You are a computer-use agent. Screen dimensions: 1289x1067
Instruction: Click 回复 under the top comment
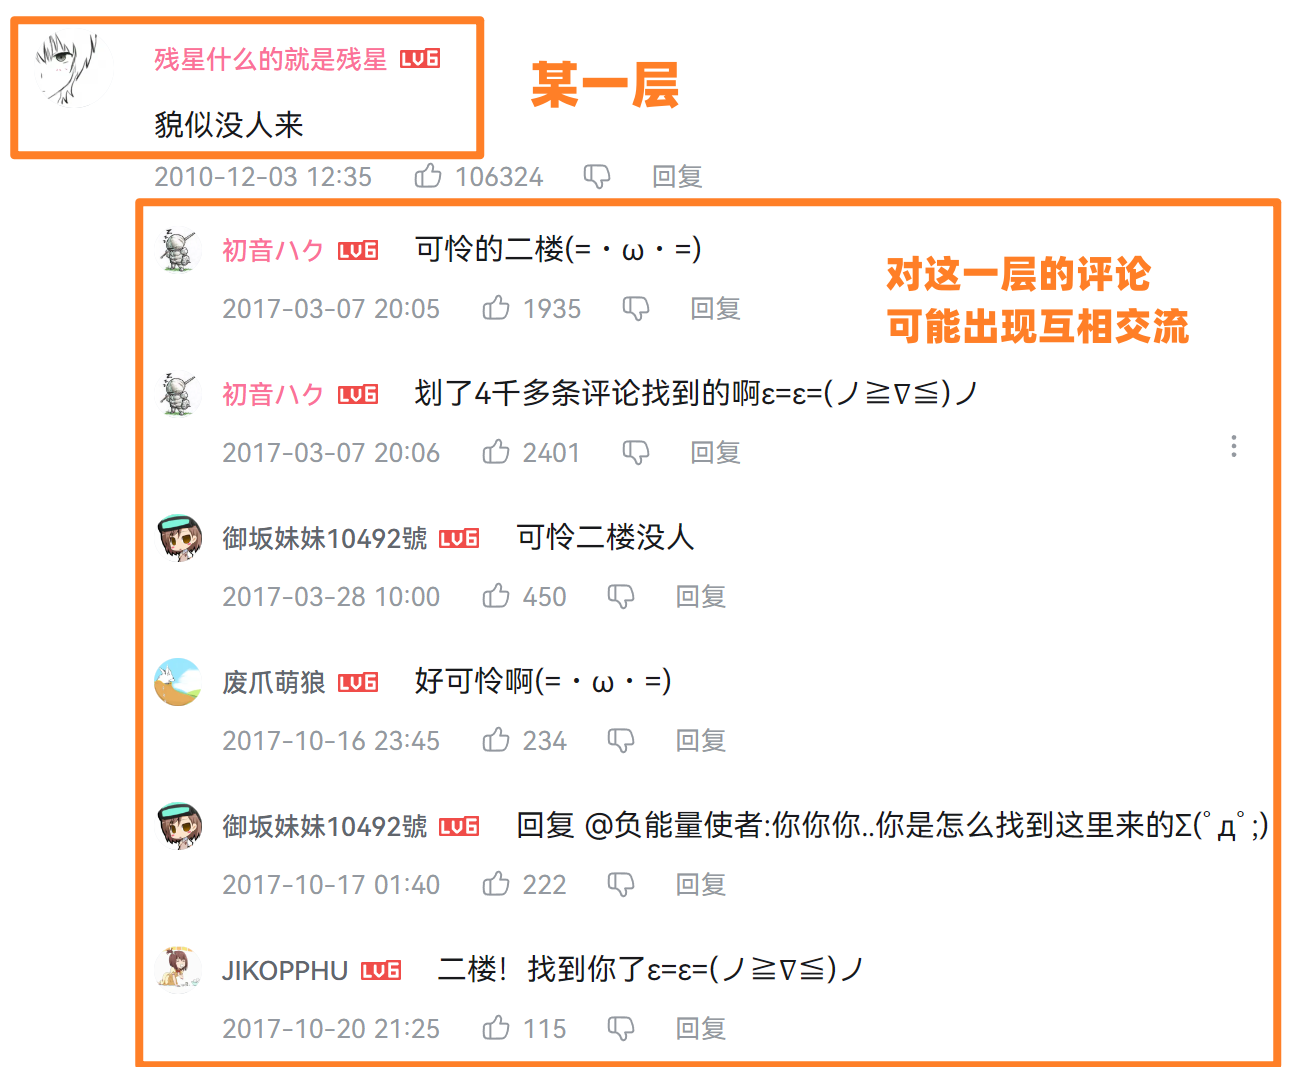[x=677, y=177]
